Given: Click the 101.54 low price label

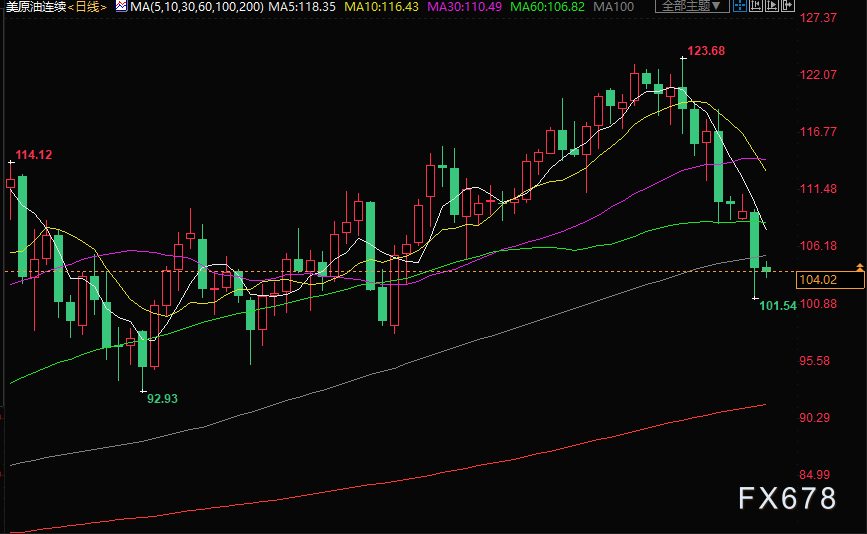Looking at the screenshot, I should click(x=778, y=306).
